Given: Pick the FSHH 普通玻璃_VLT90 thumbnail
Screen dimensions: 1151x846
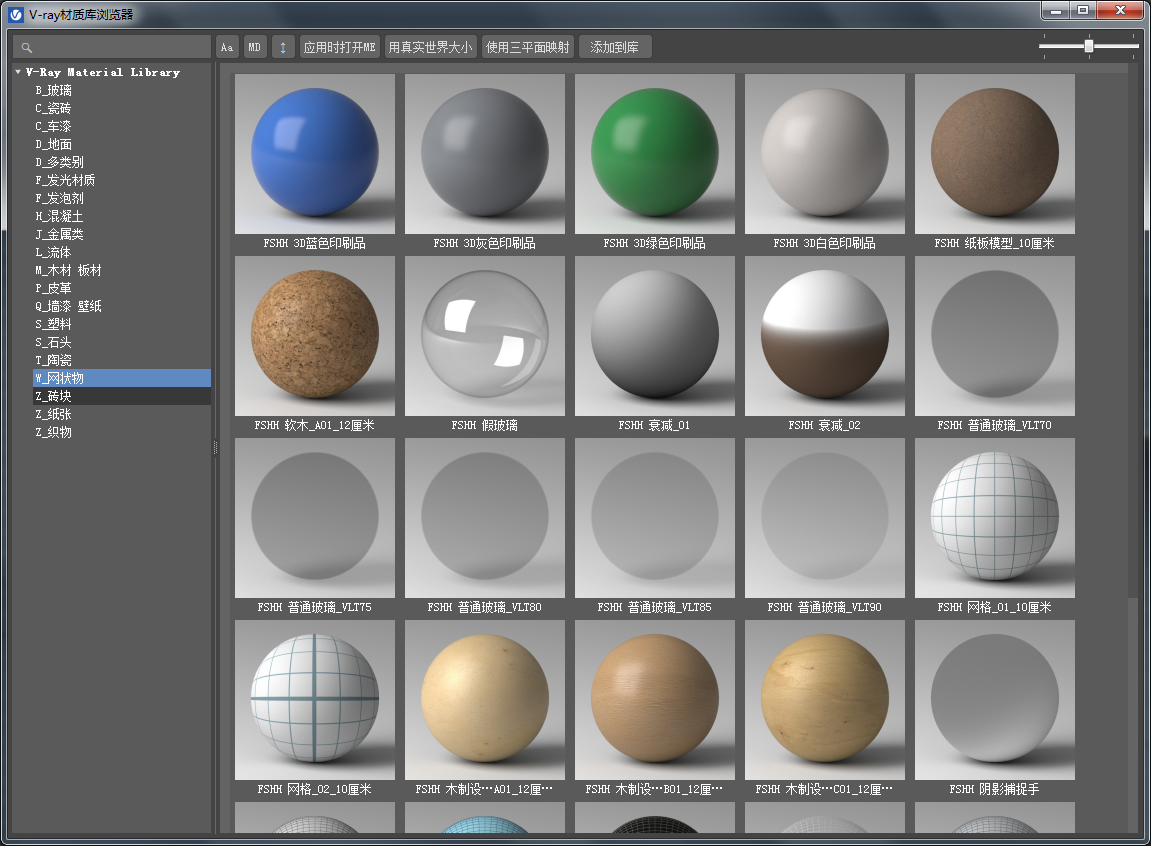Looking at the screenshot, I should tap(825, 518).
